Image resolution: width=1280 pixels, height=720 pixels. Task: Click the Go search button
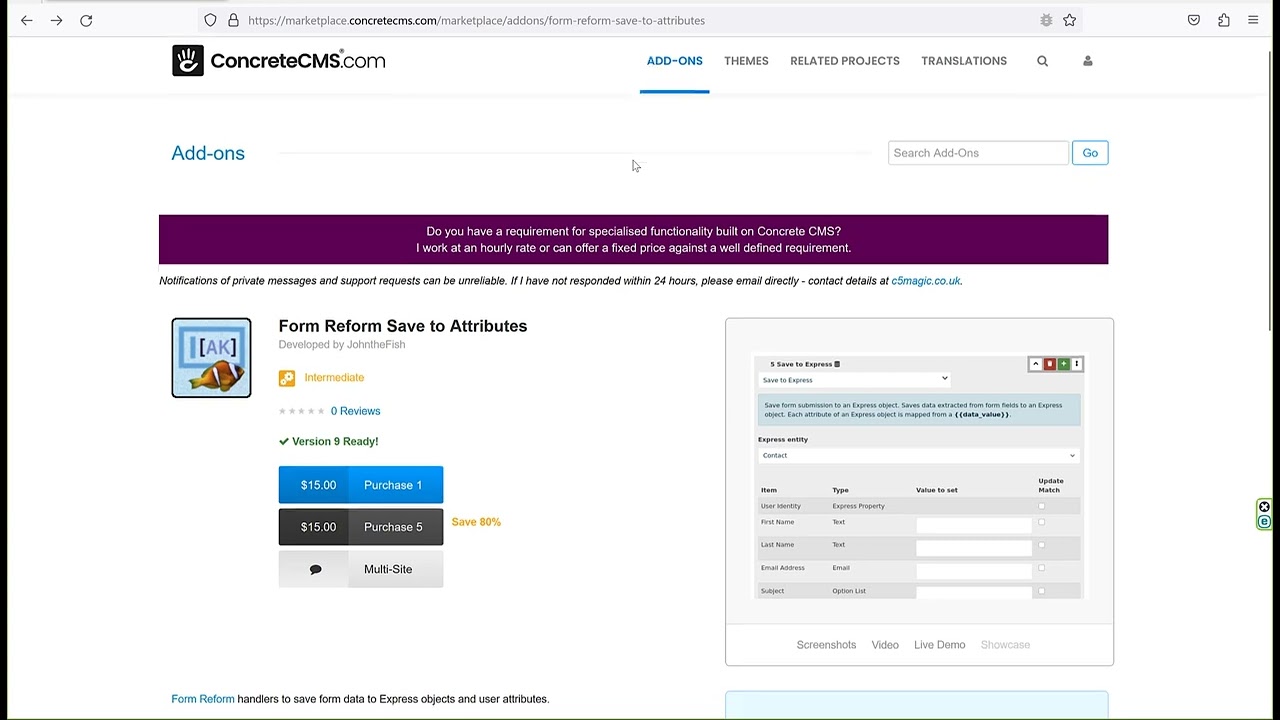(x=1090, y=153)
